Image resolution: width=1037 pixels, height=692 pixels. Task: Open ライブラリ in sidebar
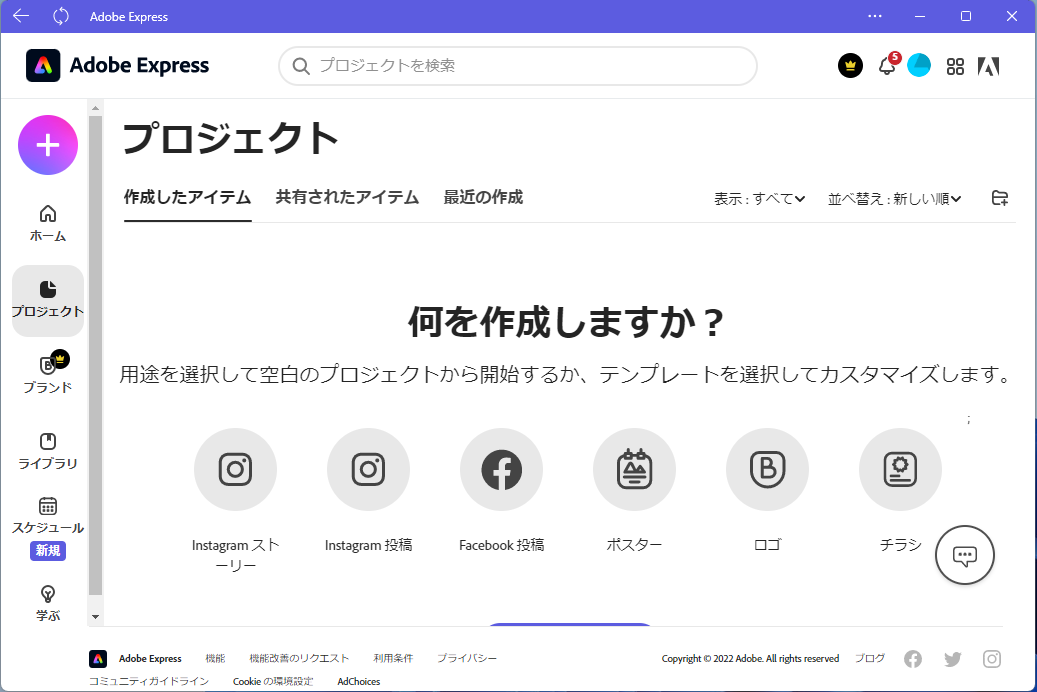[x=48, y=451]
